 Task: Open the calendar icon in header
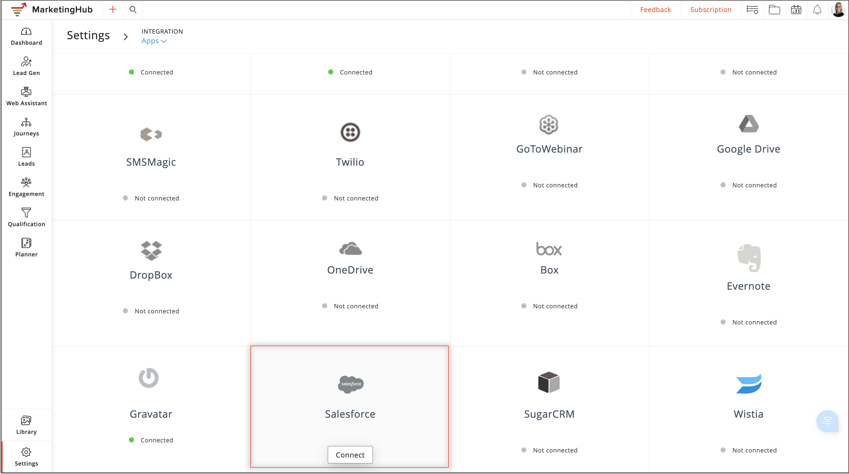coord(796,9)
